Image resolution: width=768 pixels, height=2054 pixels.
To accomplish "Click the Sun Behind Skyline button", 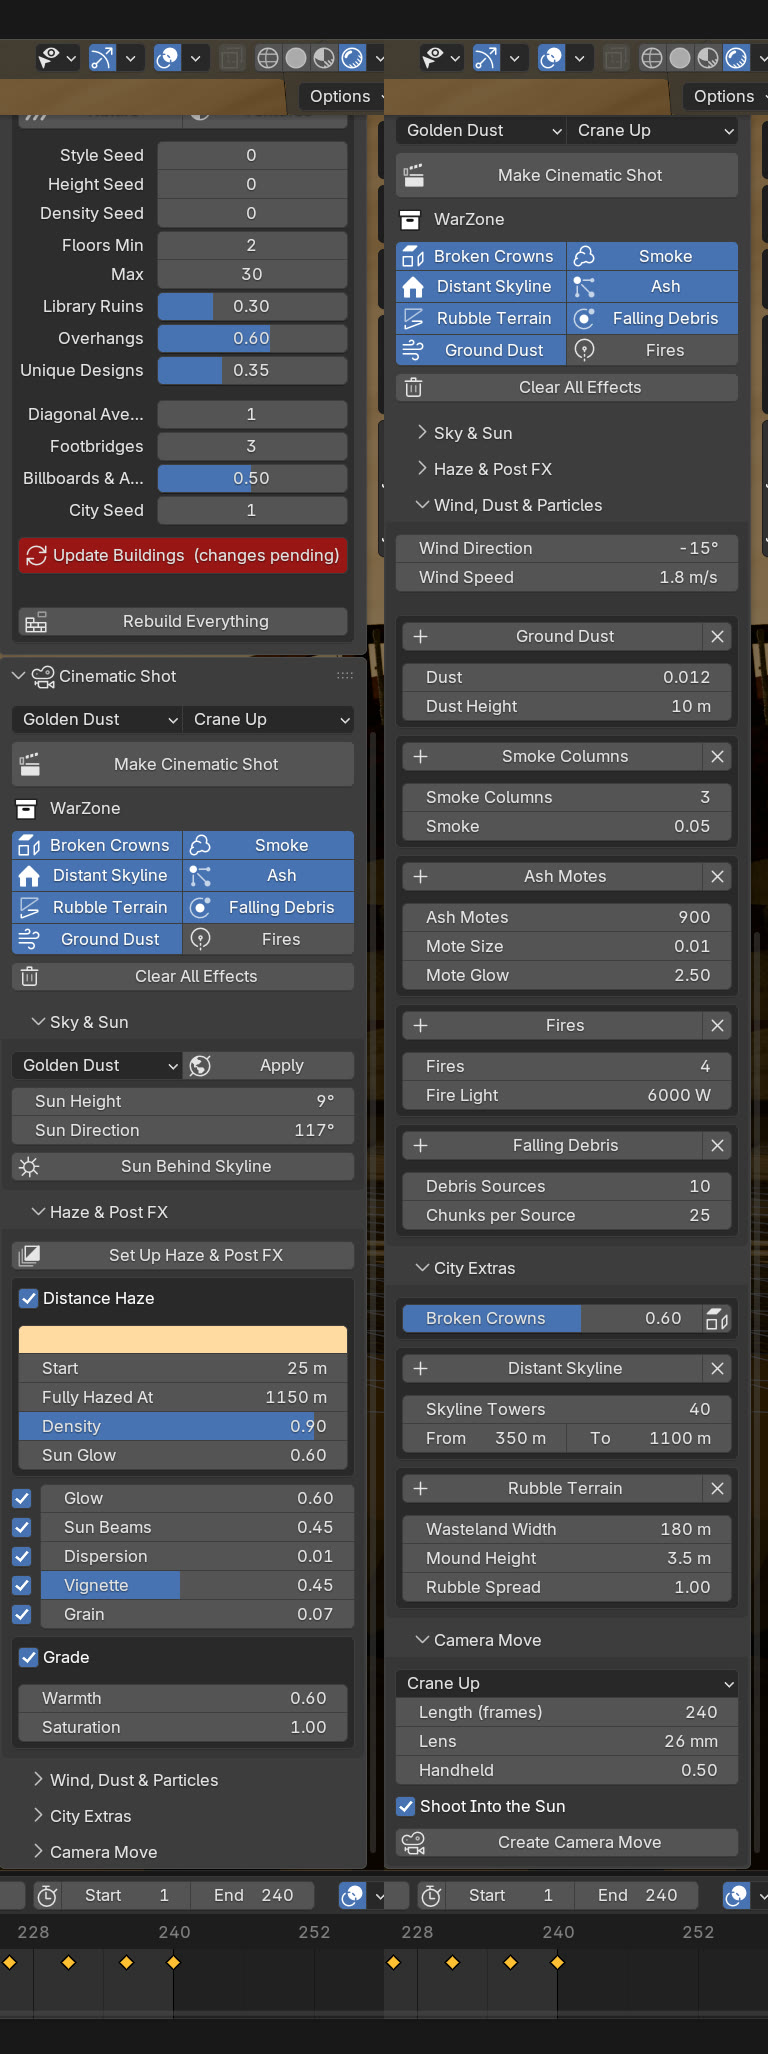I will pos(183,1167).
